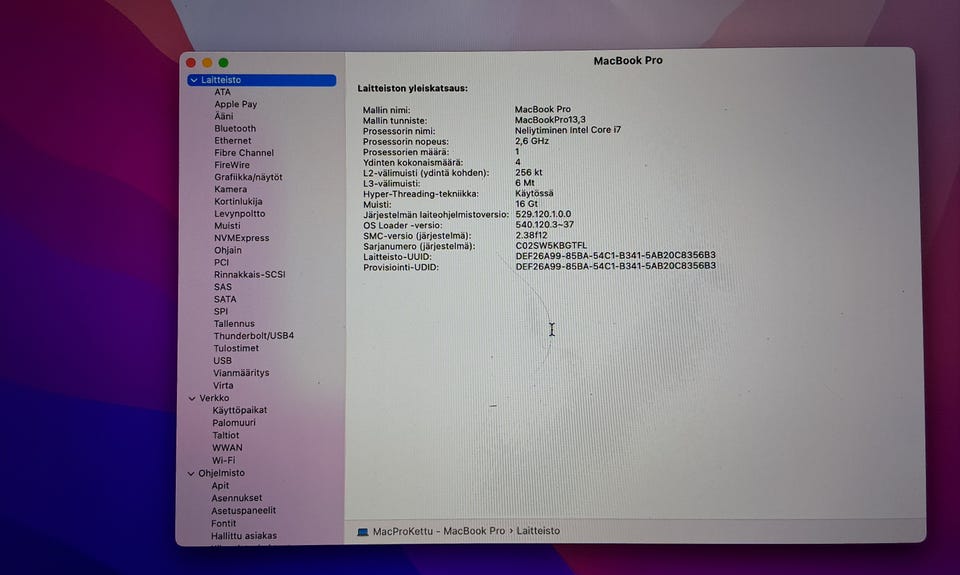Open Rinnakkais-SCSI details

[x=249, y=274]
